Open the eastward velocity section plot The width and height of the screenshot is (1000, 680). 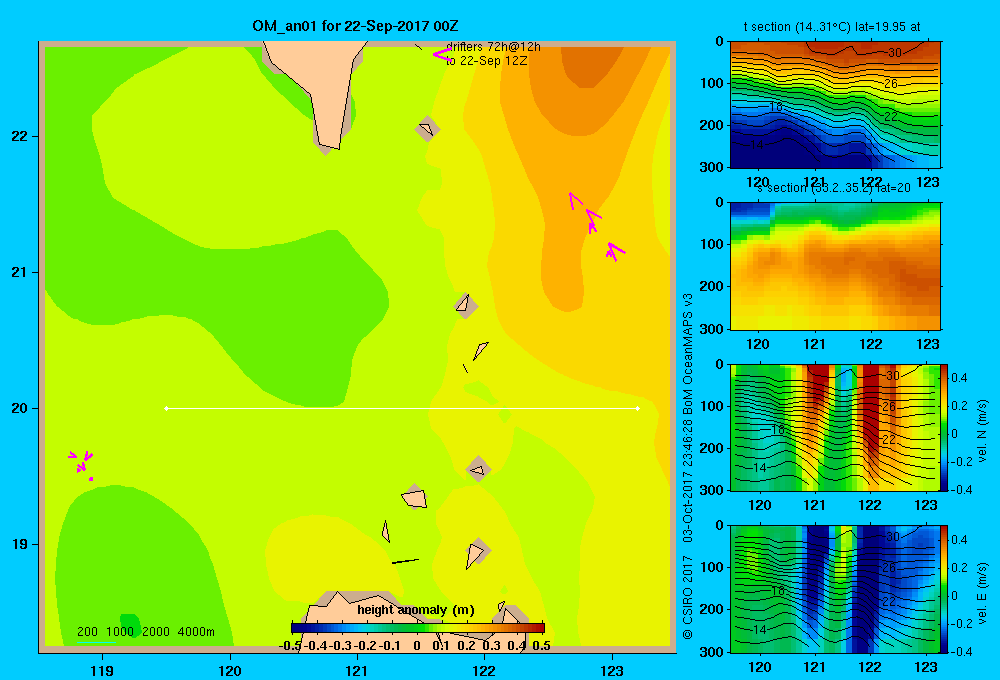click(835, 589)
